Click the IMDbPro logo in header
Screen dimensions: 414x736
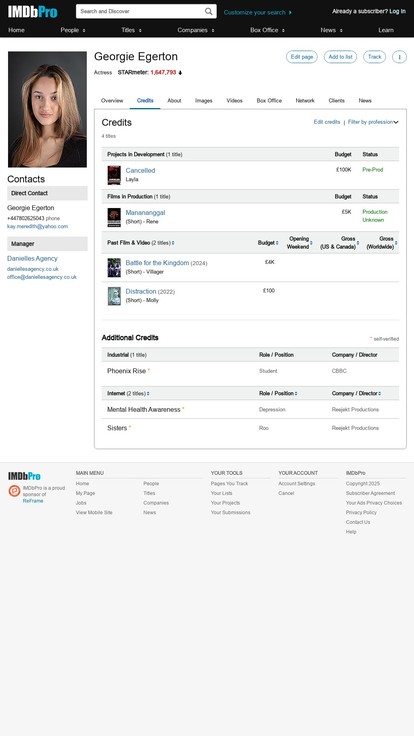pos(32,12)
